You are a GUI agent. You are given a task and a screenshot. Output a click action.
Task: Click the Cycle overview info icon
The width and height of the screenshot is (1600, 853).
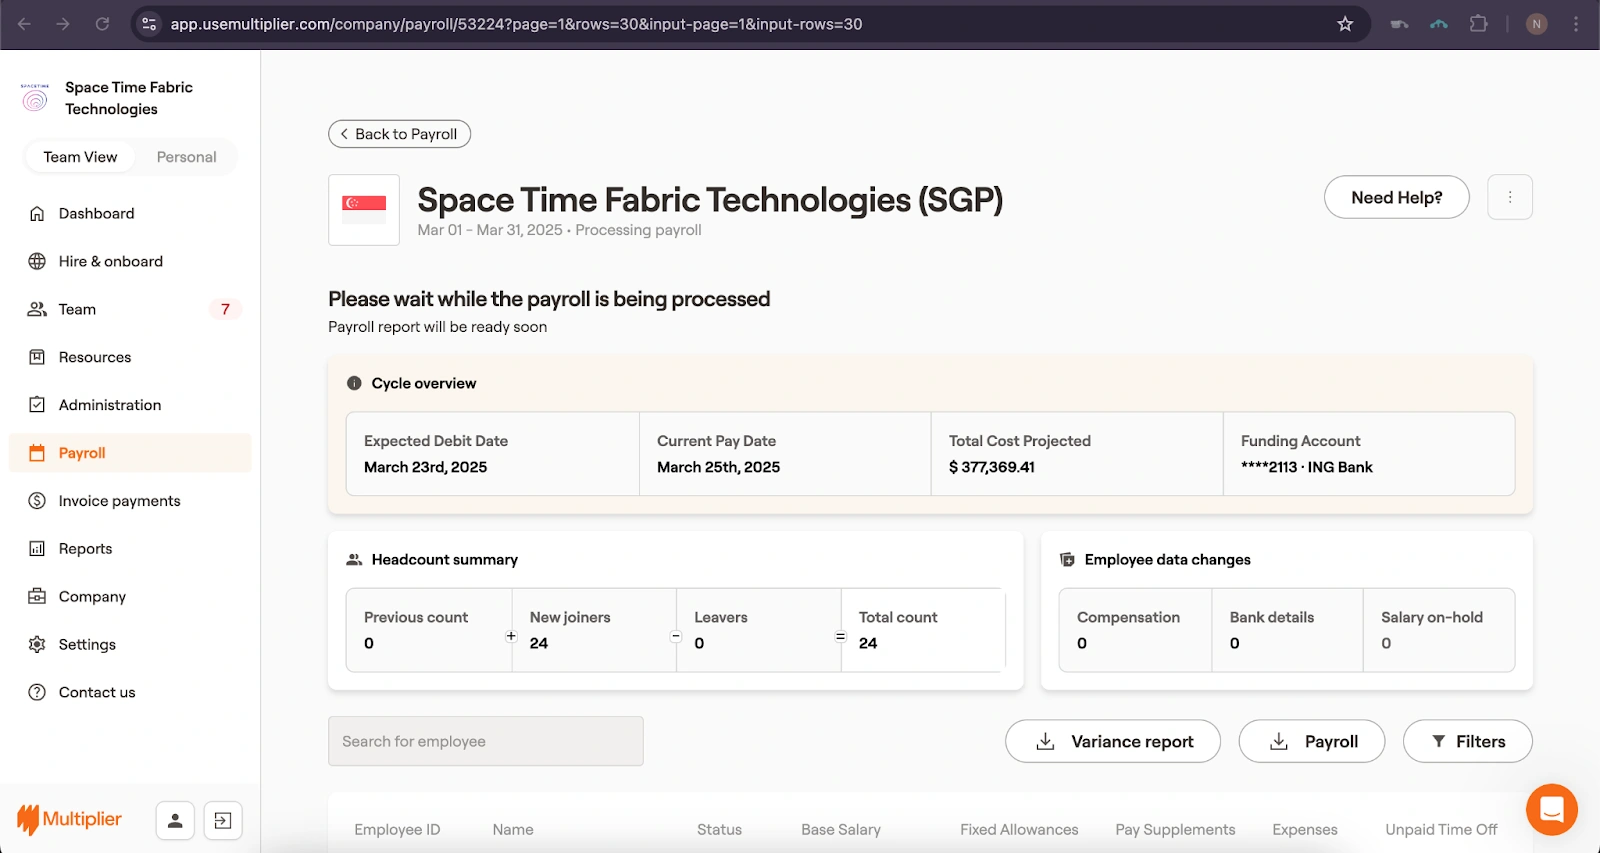click(354, 383)
